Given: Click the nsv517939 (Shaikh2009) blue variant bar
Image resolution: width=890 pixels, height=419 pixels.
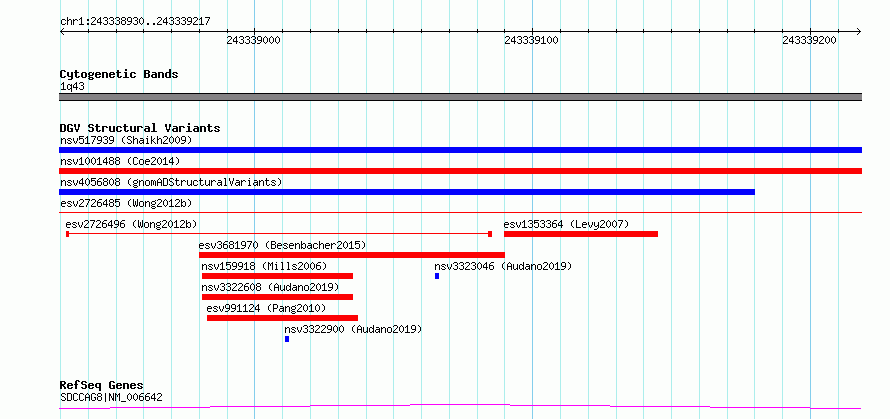Looking at the screenshot, I should coord(460,150).
